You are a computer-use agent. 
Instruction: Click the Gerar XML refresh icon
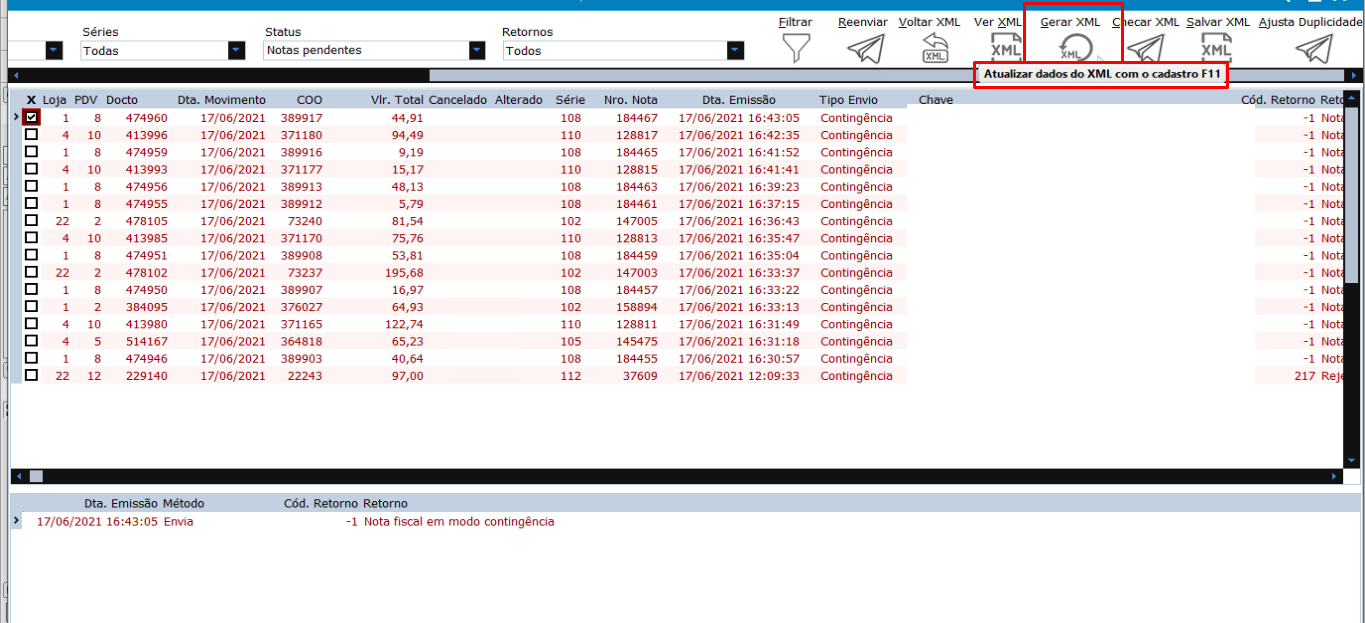(x=1075, y=48)
